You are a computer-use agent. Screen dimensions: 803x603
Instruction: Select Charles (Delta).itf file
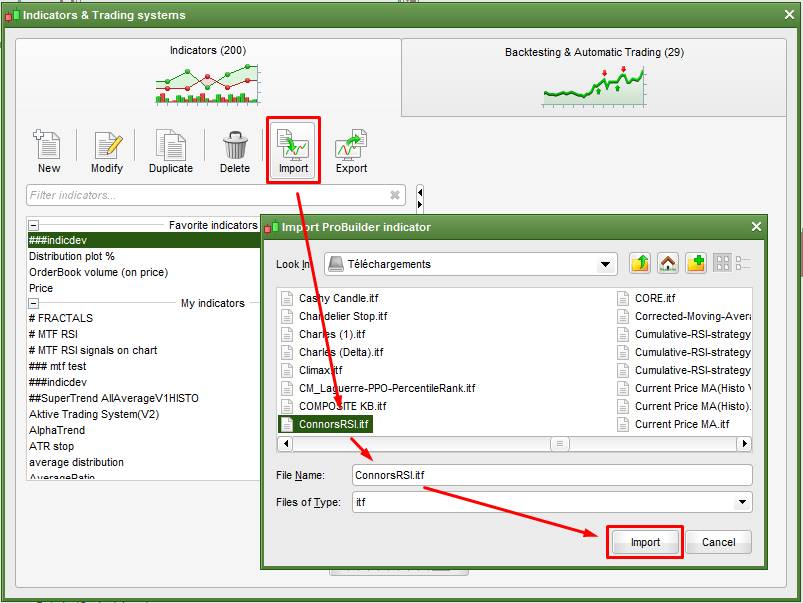pos(341,352)
